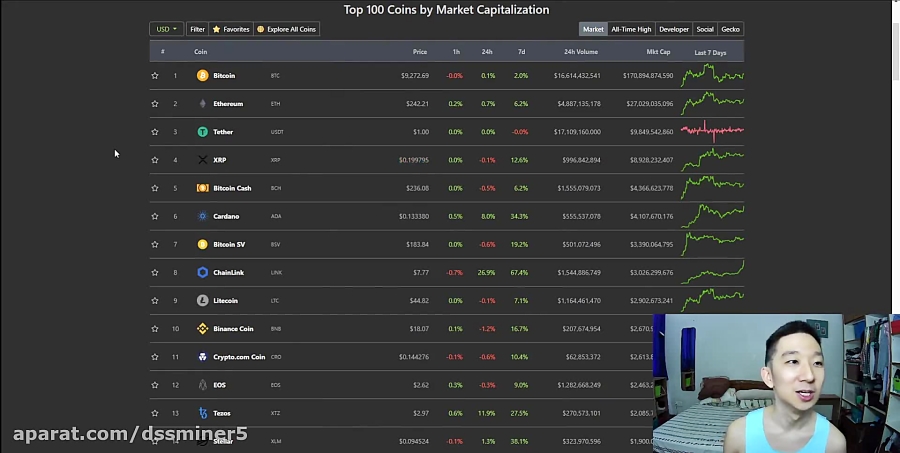This screenshot has width=900, height=453.
Task: Click the ChainLink 7-day sparkline chart
Action: [x=712, y=272]
